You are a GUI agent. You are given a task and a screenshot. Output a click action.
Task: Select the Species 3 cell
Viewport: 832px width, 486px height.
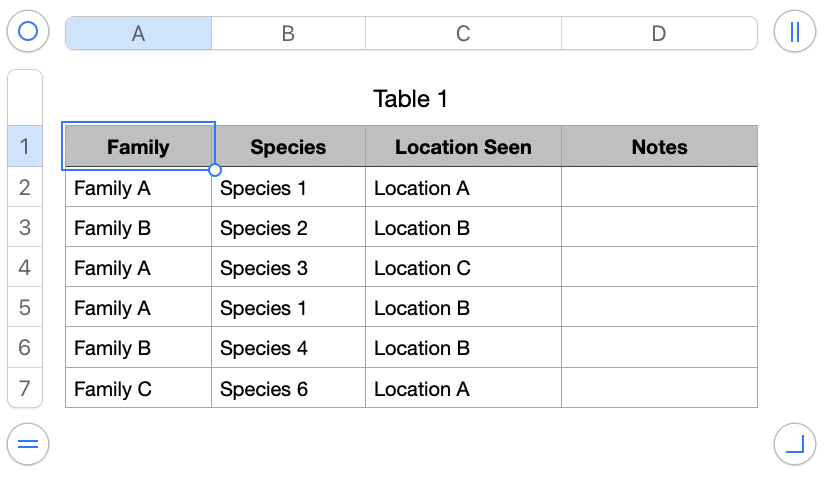pyautogui.click(x=288, y=268)
